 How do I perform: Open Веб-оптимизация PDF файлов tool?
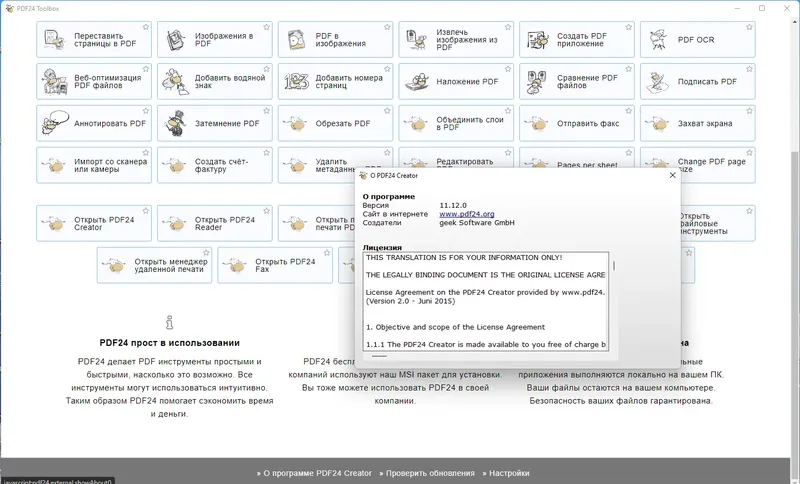point(94,82)
